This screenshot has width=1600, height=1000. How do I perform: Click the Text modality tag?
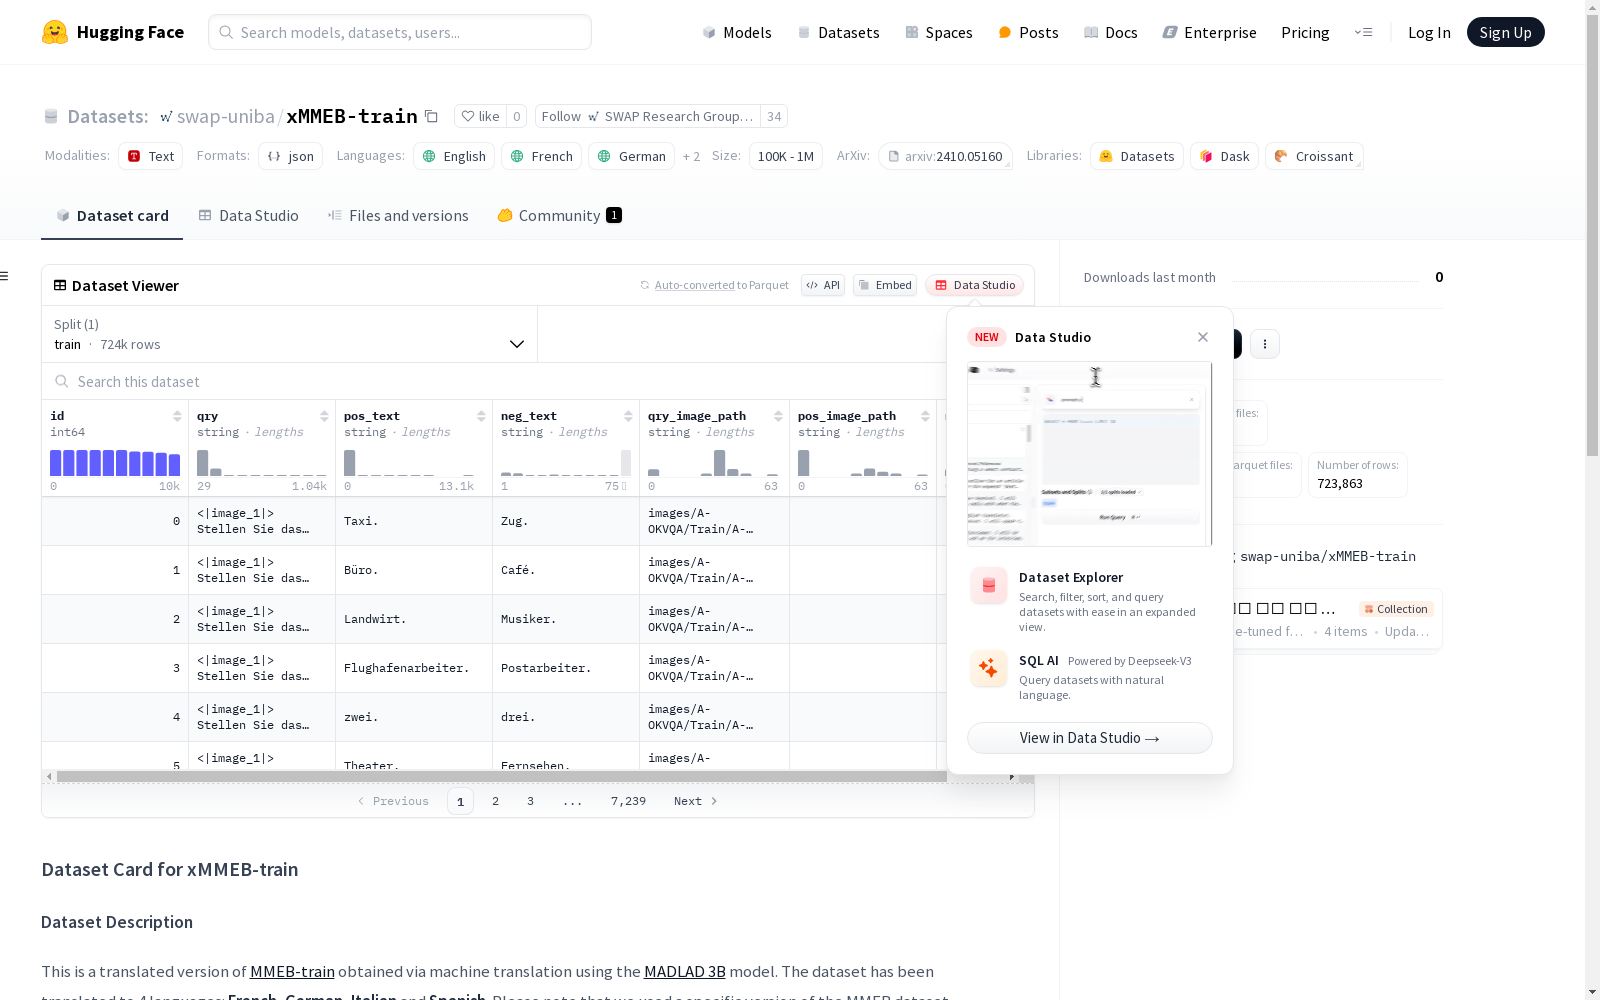(151, 156)
